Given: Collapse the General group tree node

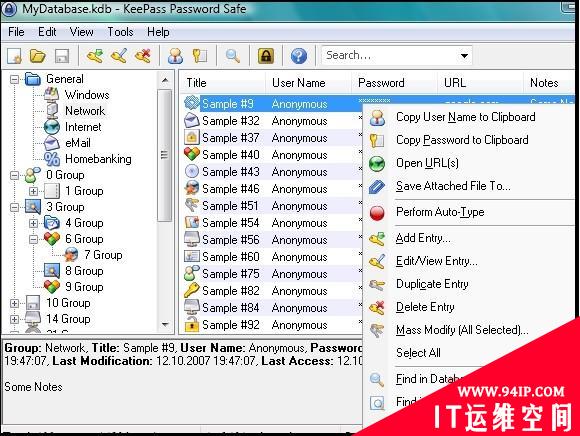Looking at the screenshot, I should (14, 79).
